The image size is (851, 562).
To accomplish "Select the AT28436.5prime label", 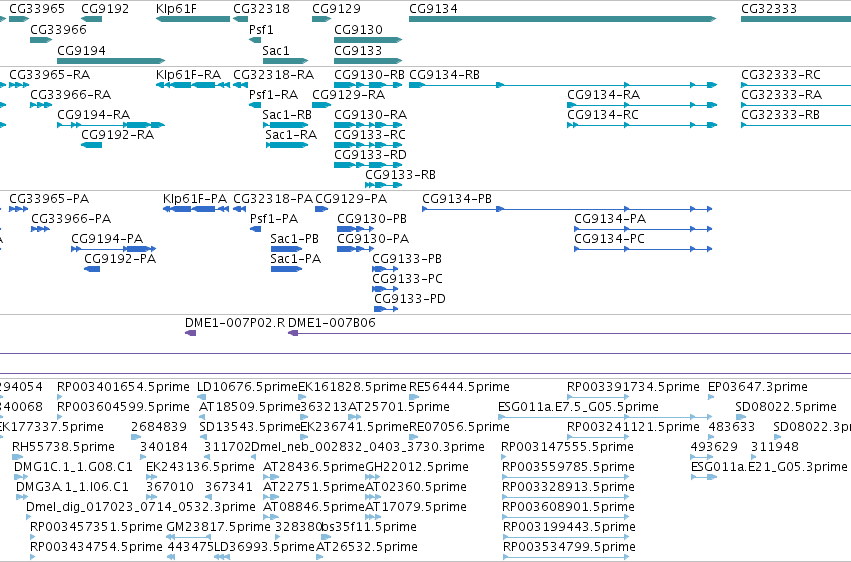I will [314, 467].
